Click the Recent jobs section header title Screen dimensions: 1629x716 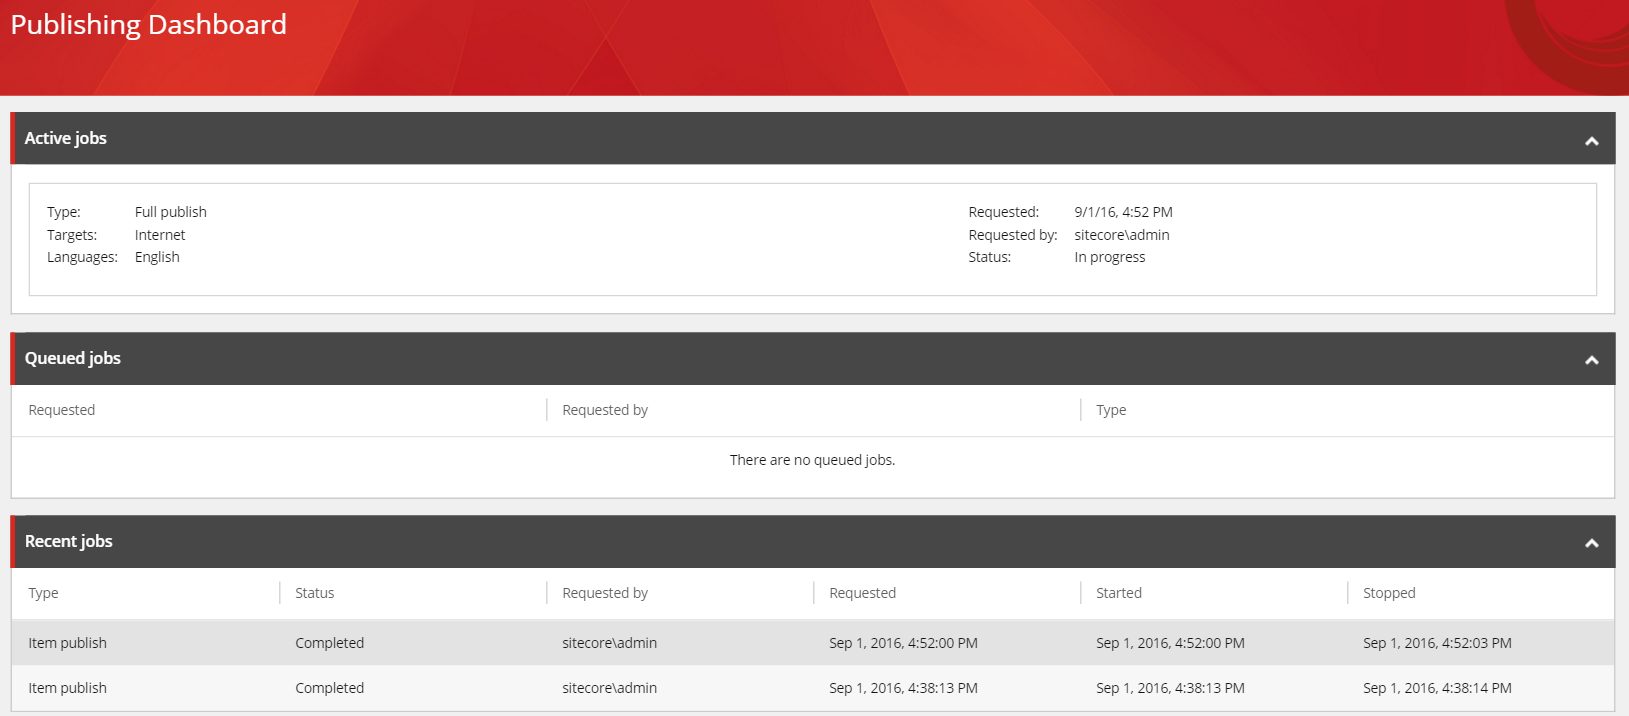pos(69,541)
